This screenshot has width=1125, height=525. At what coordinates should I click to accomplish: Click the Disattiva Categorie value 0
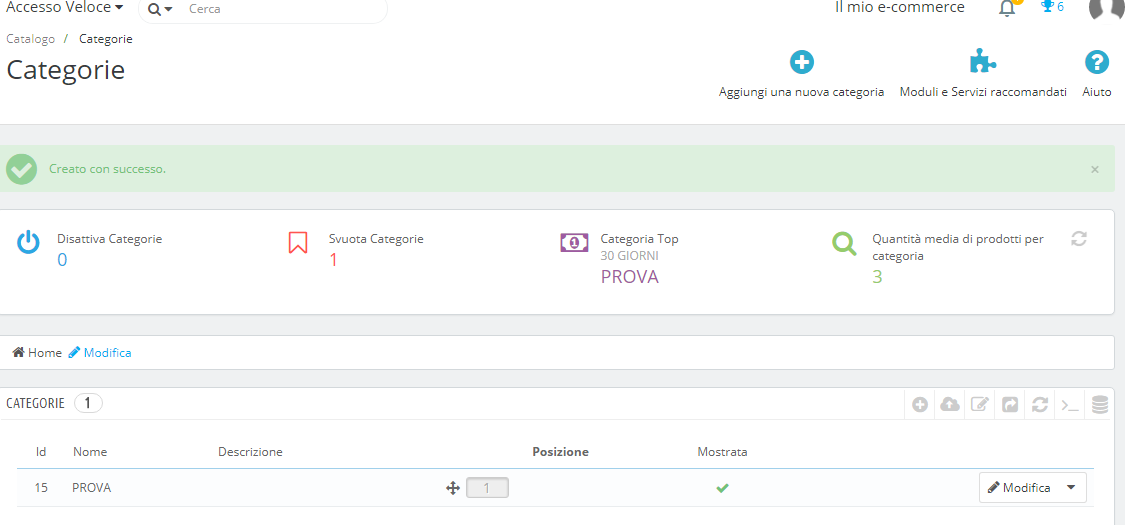click(62, 260)
